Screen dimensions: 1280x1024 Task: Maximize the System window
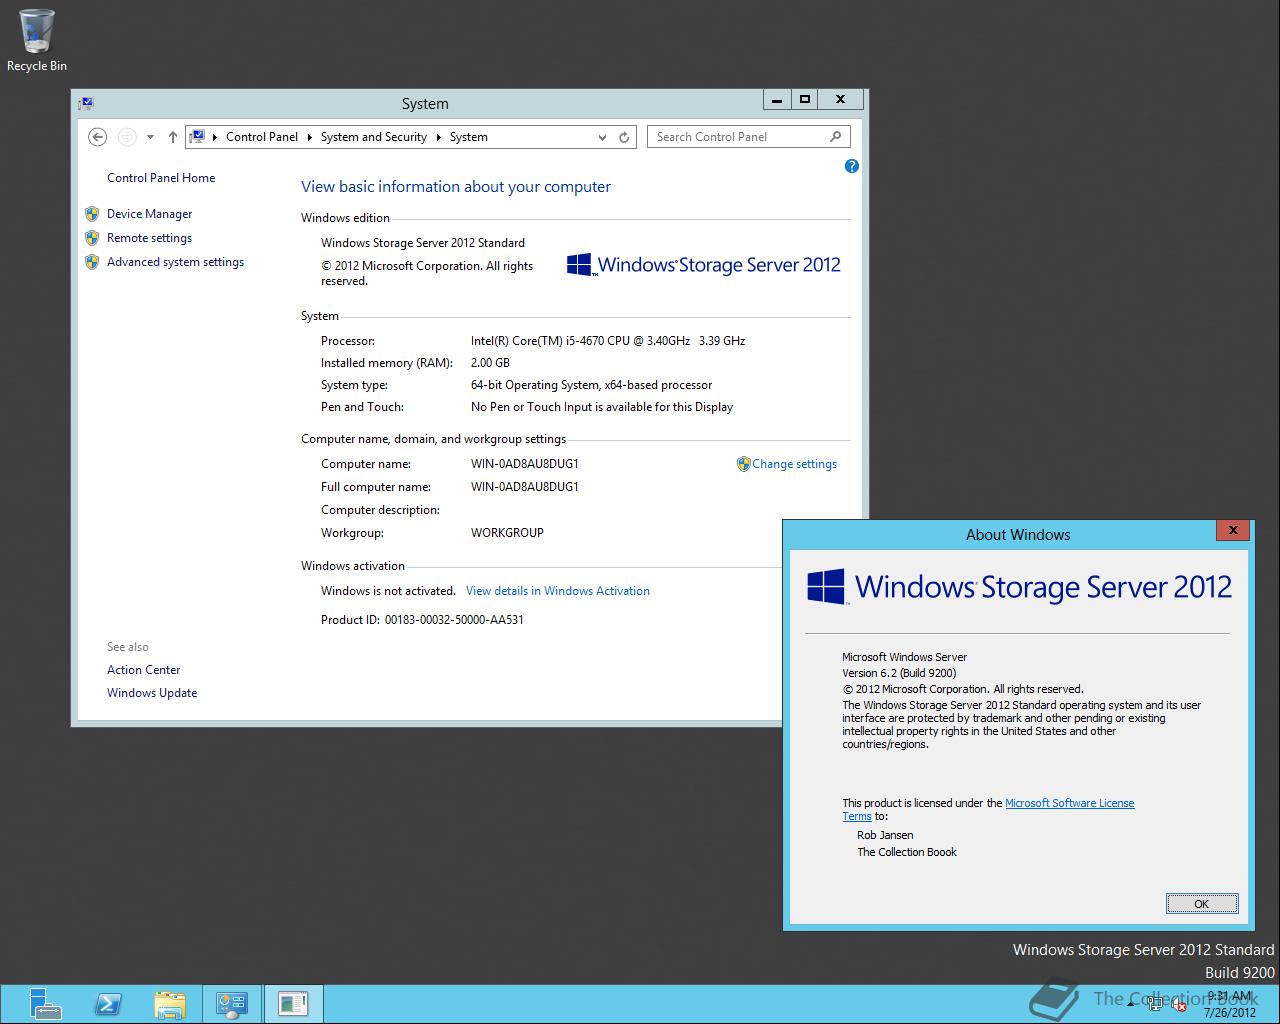point(804,99)
